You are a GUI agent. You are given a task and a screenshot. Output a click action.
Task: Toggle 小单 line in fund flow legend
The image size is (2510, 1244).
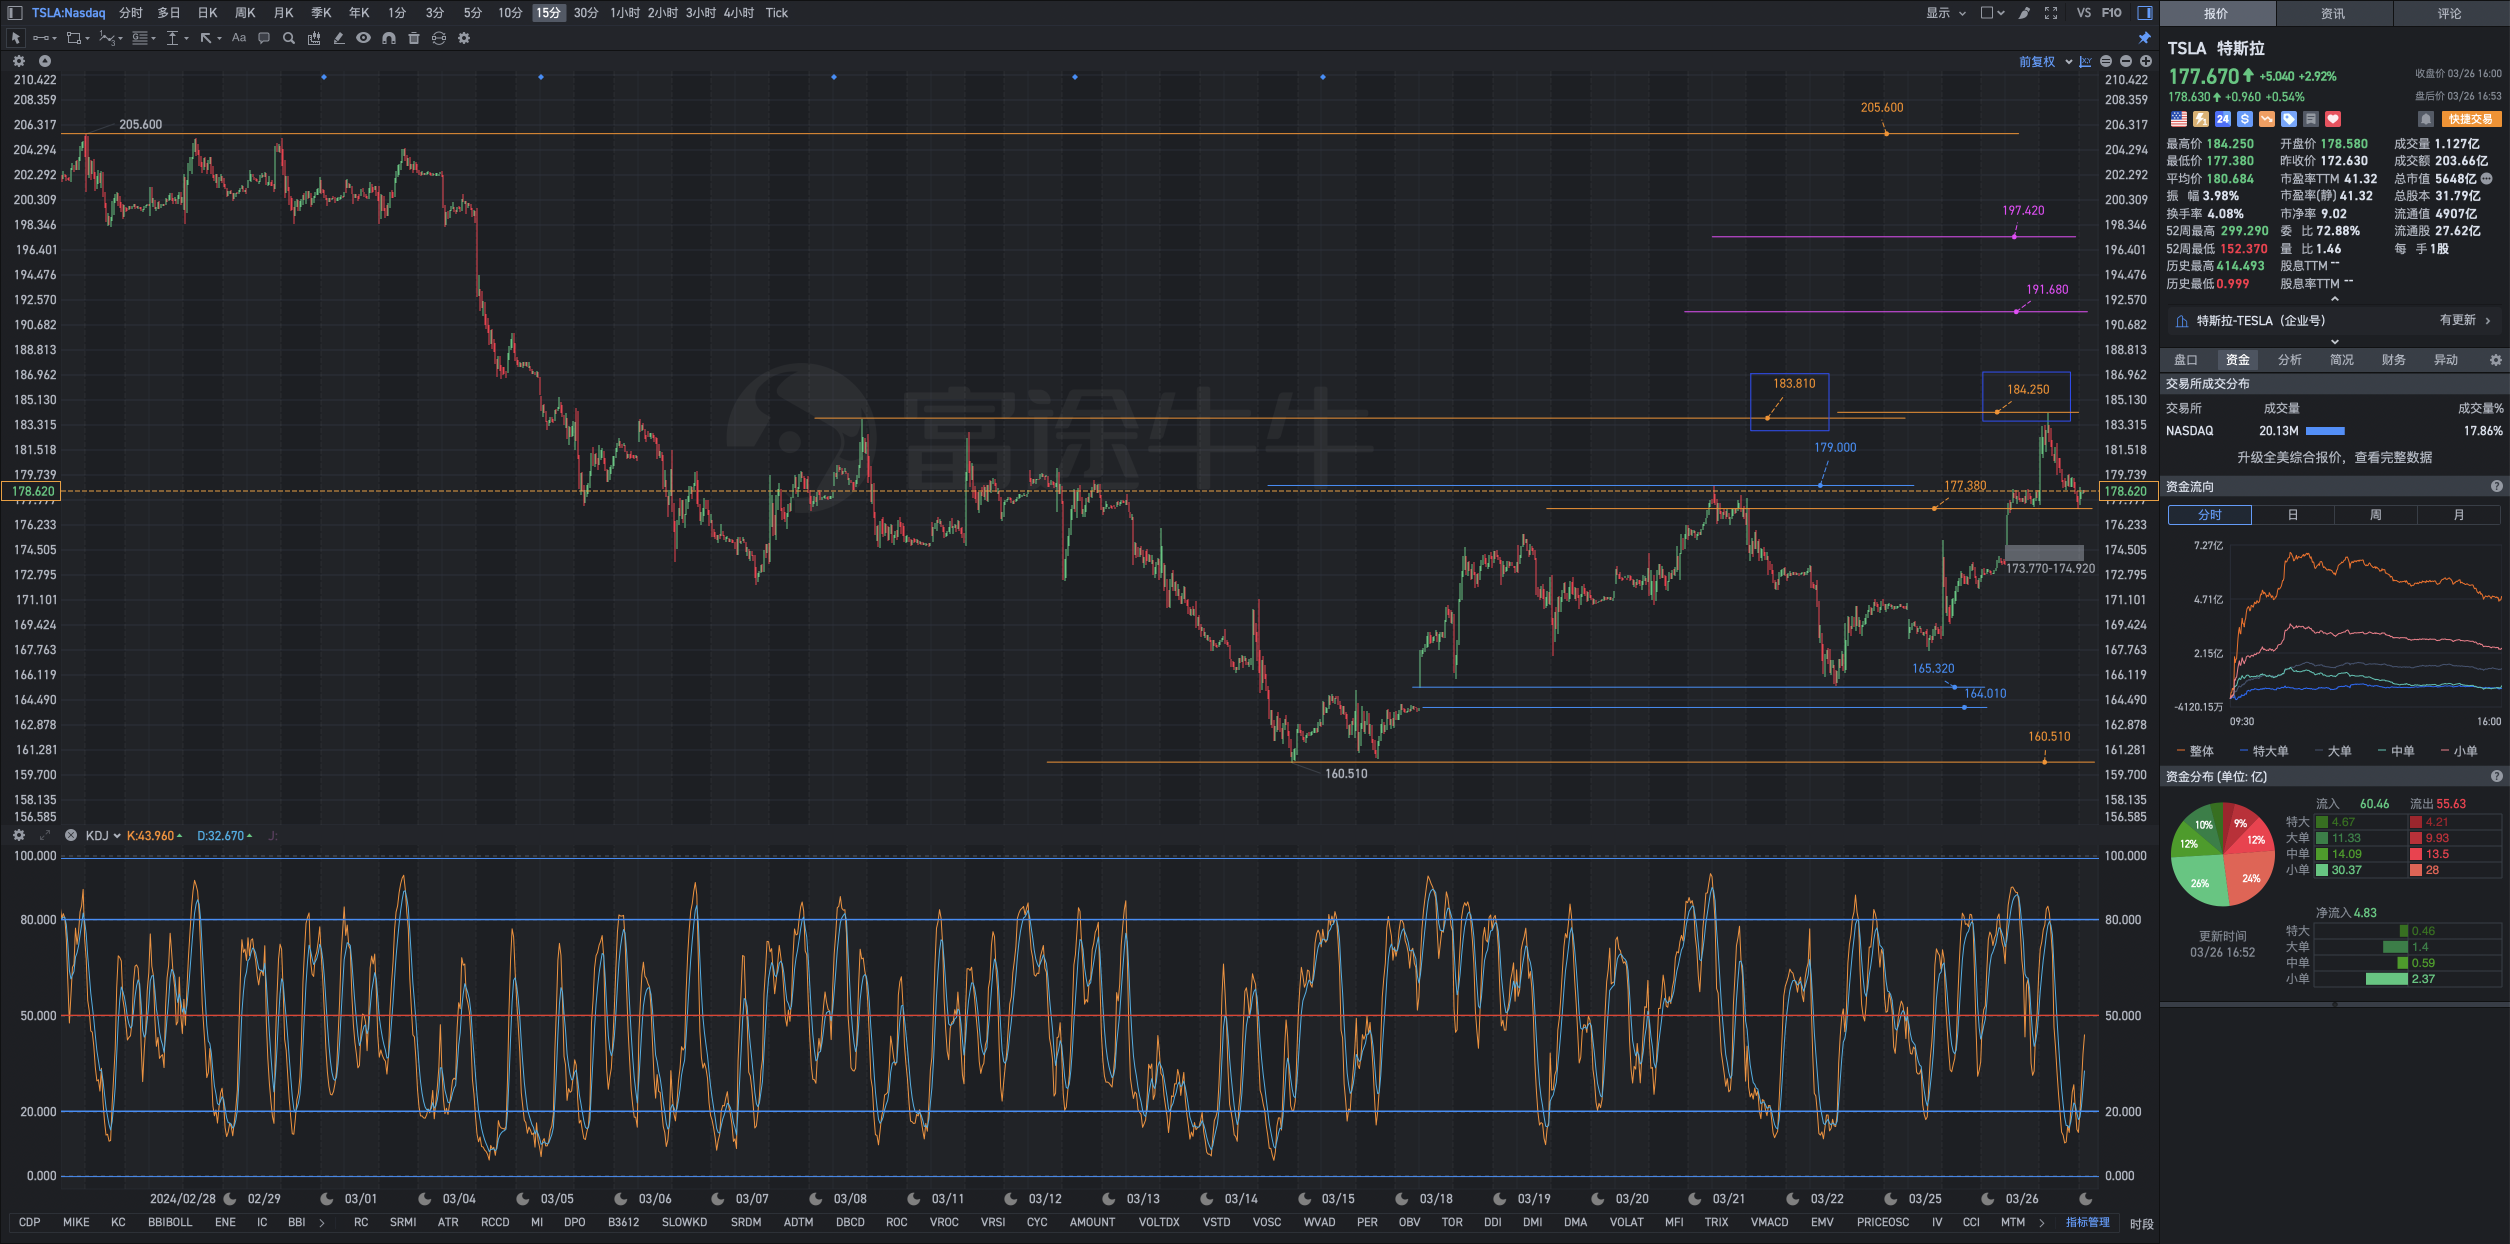point(2459,751)
